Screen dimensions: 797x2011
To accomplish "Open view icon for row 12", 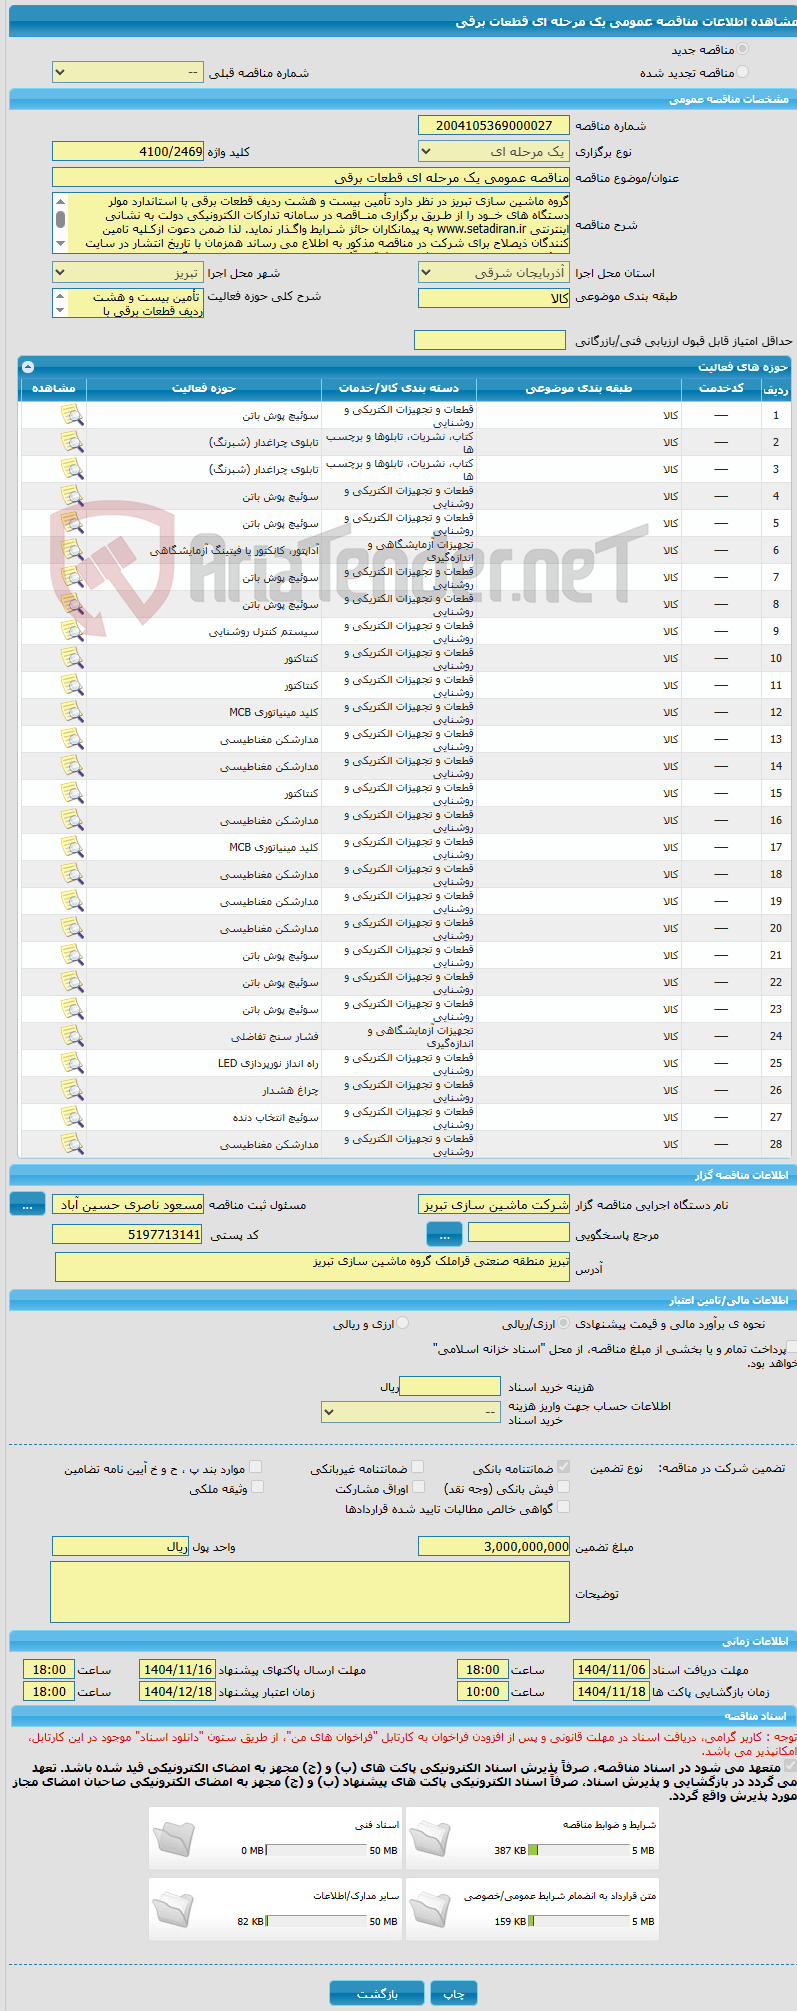I will point(72,712).
